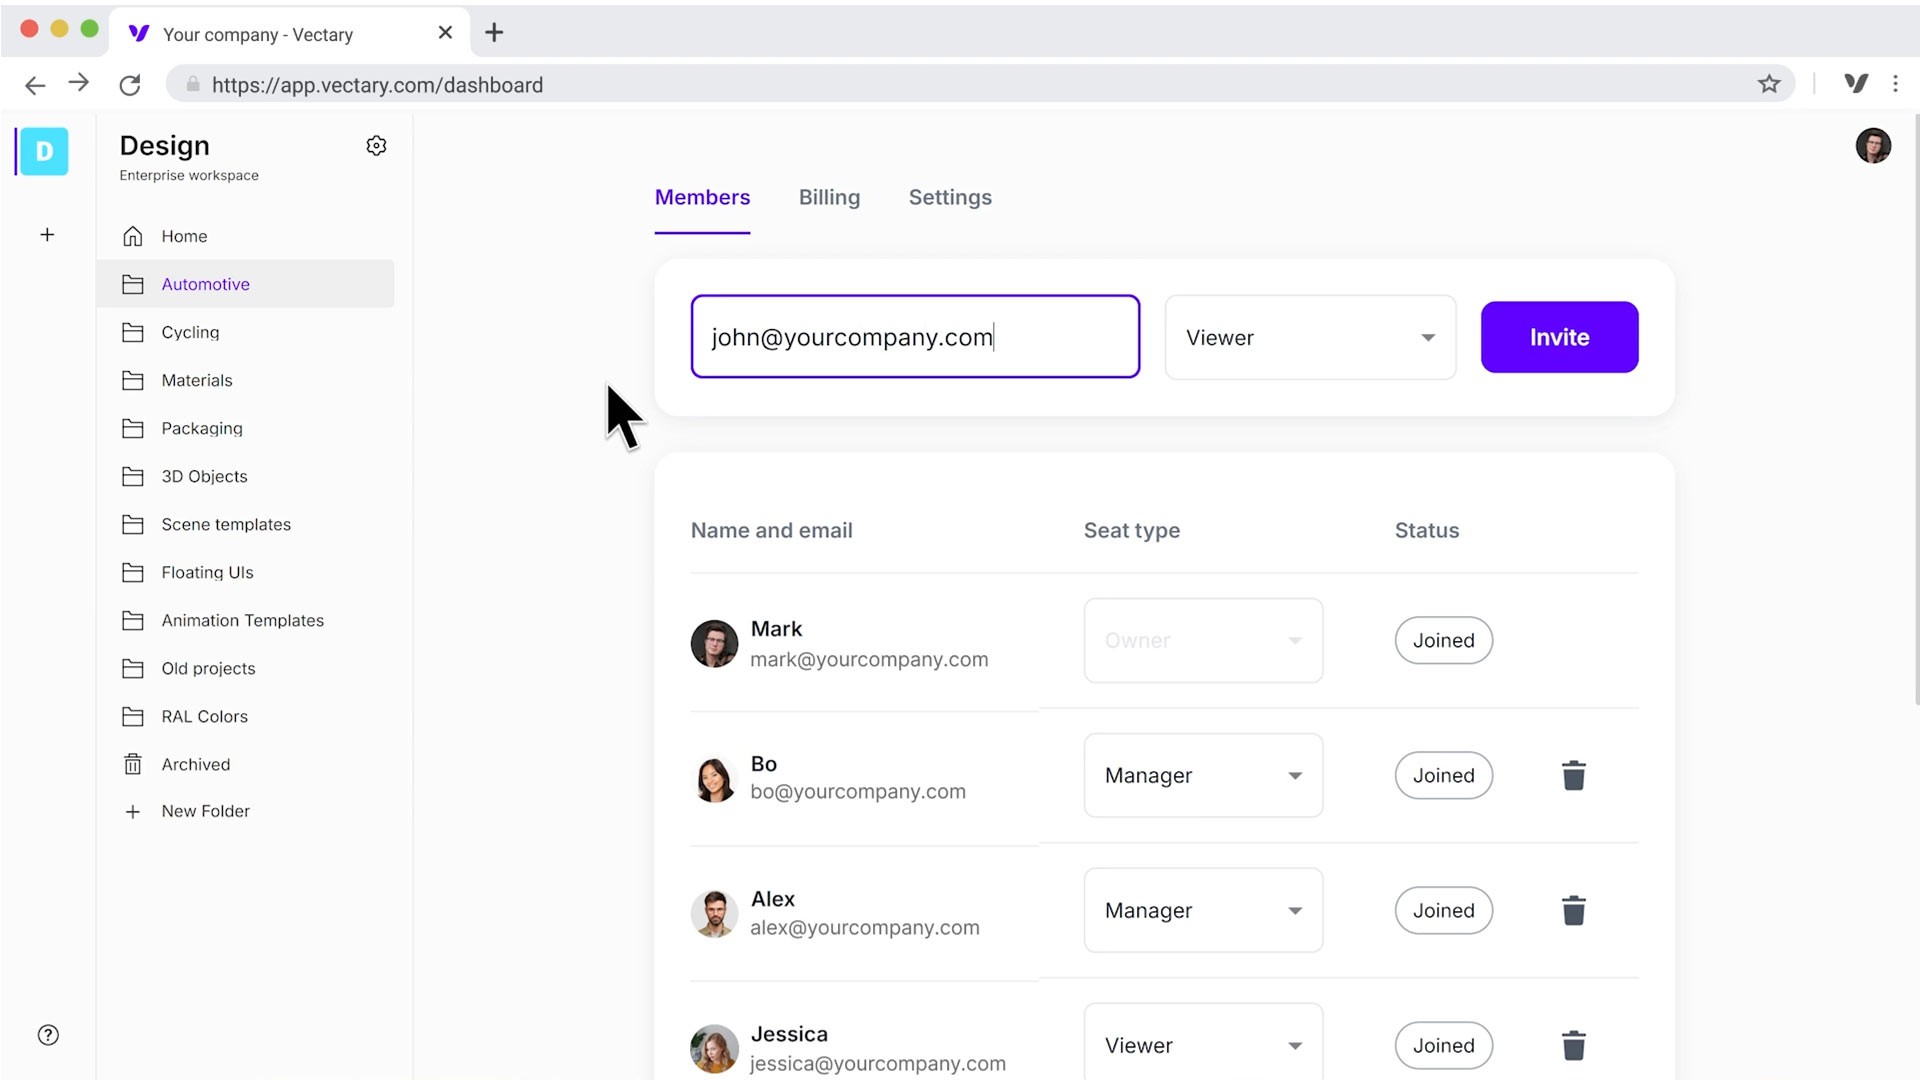
Task: Bookmark page with star icon
Action: 1769,84
